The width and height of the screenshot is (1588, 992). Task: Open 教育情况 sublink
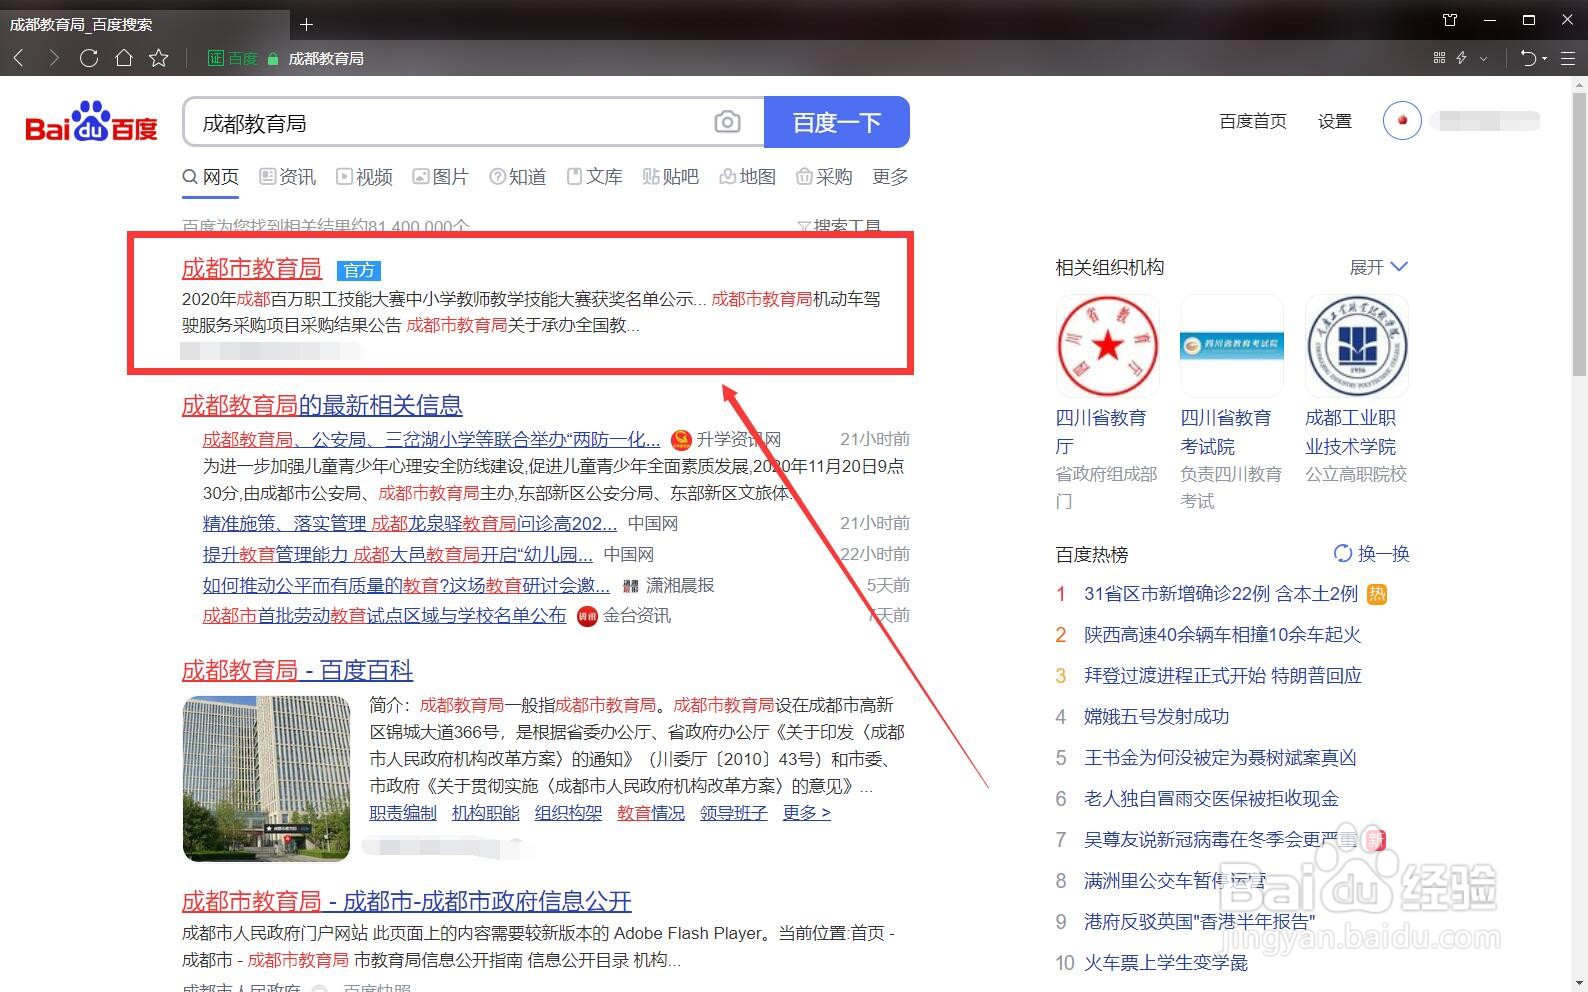tap(651, 813)
